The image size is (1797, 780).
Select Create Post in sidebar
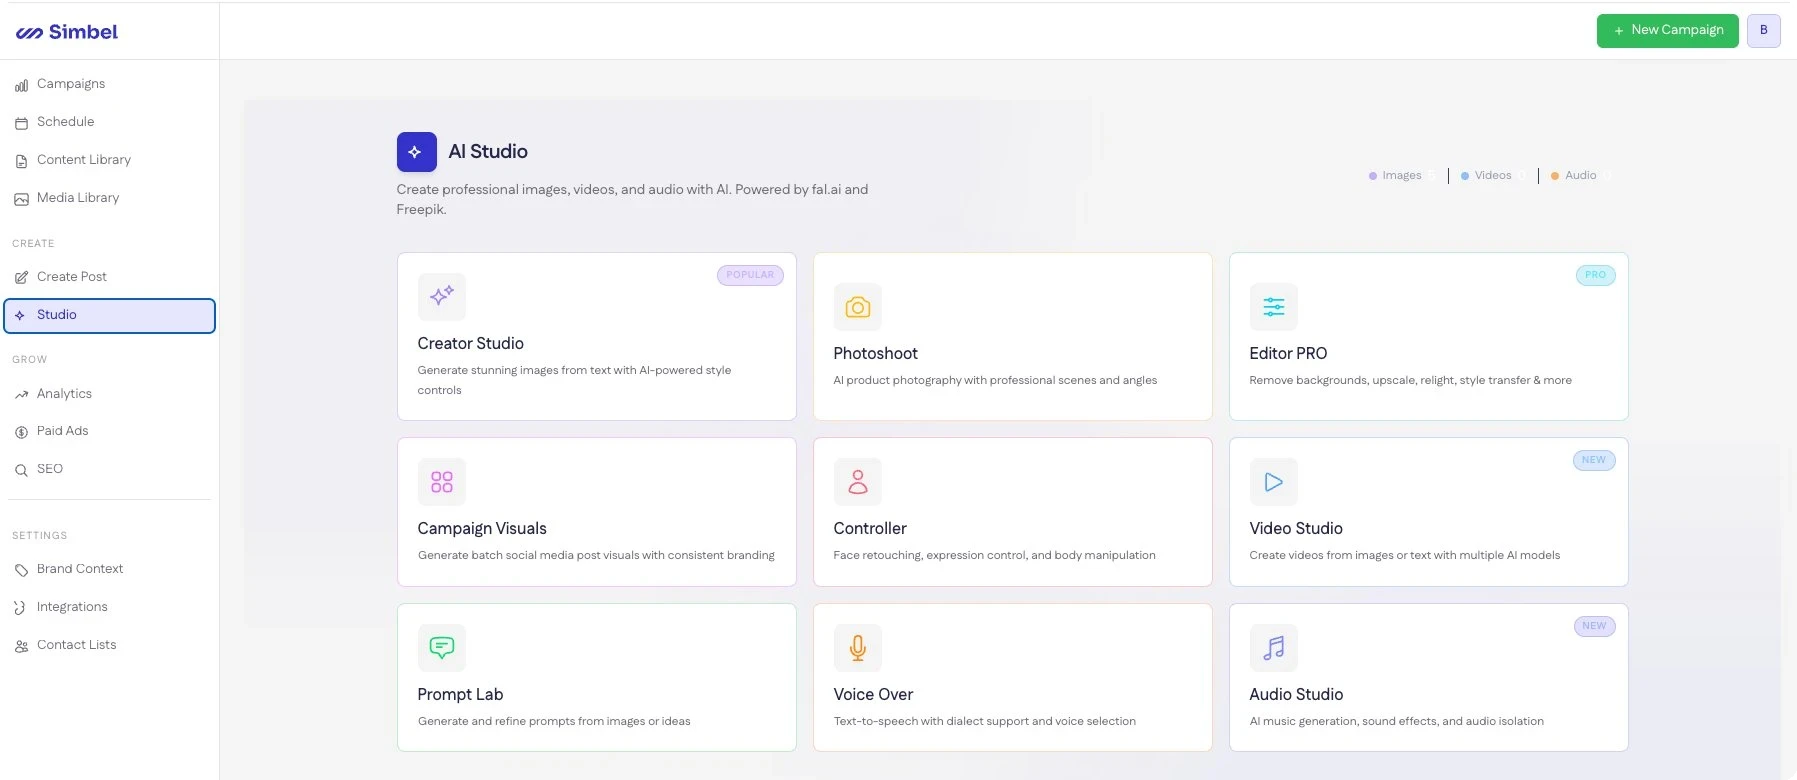(x=109, y=277)
